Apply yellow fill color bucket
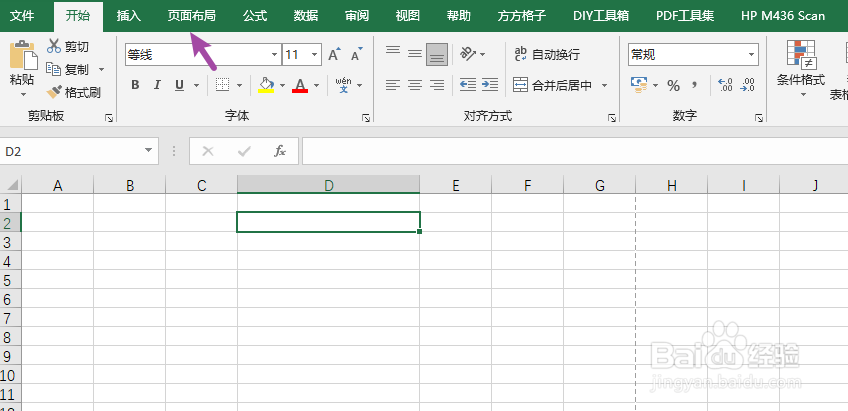Screen dimensions: 848x411 point(266,85)
